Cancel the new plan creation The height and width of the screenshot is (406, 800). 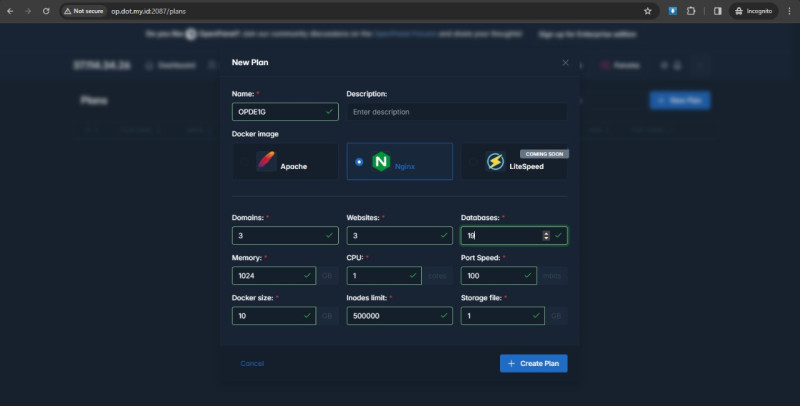pos(252,363)
